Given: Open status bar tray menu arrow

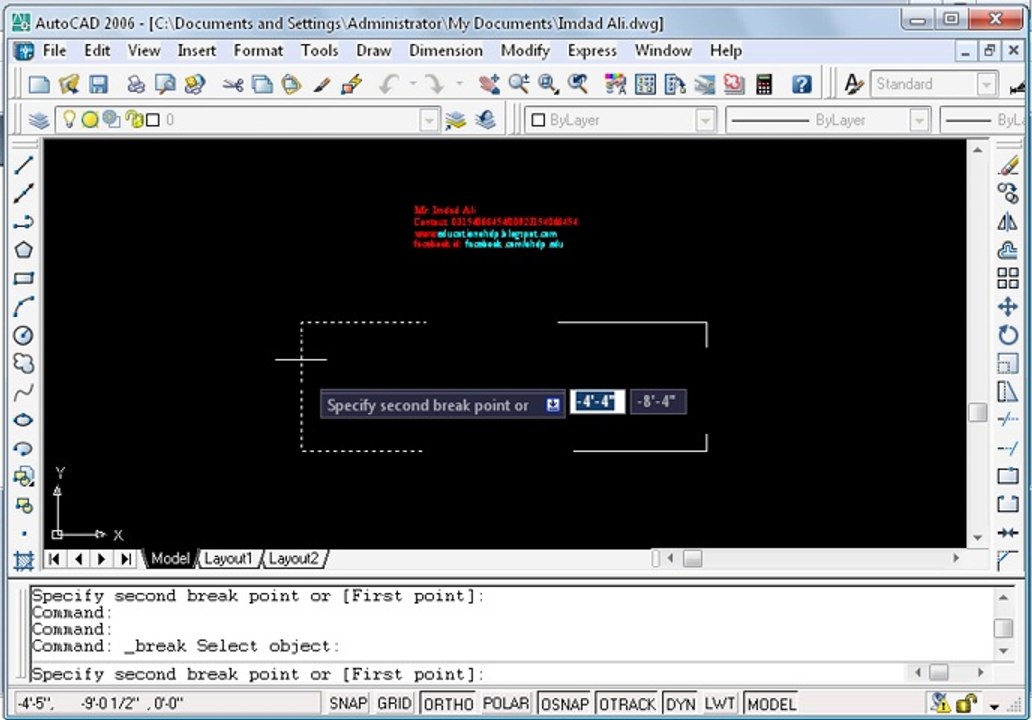Looking at the screenshot, I should pyautogui.click(x=994, y=706).
